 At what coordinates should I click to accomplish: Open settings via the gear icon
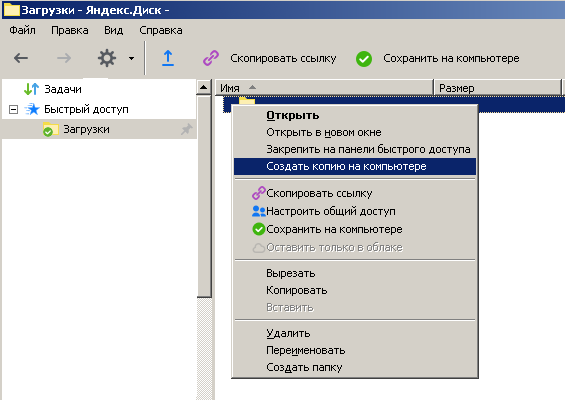tap(107, 58)
